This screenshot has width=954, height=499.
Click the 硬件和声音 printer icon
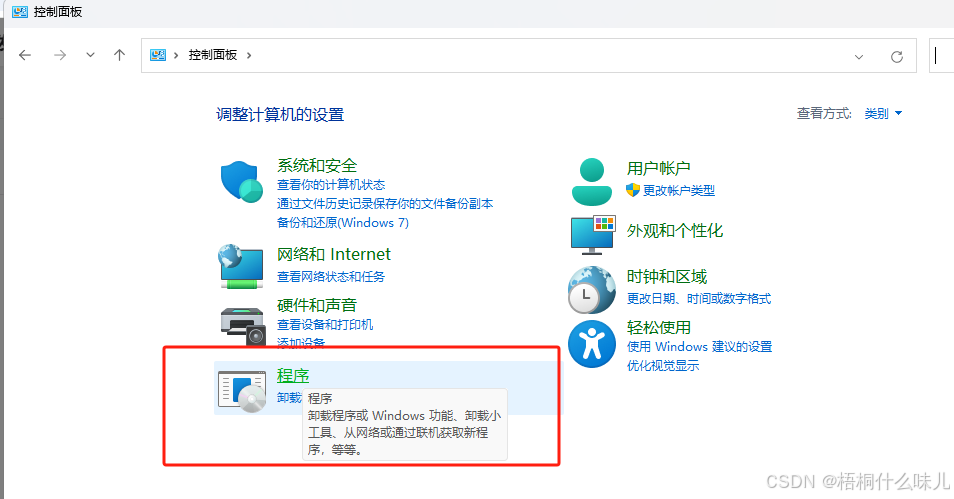pos(243,327)
